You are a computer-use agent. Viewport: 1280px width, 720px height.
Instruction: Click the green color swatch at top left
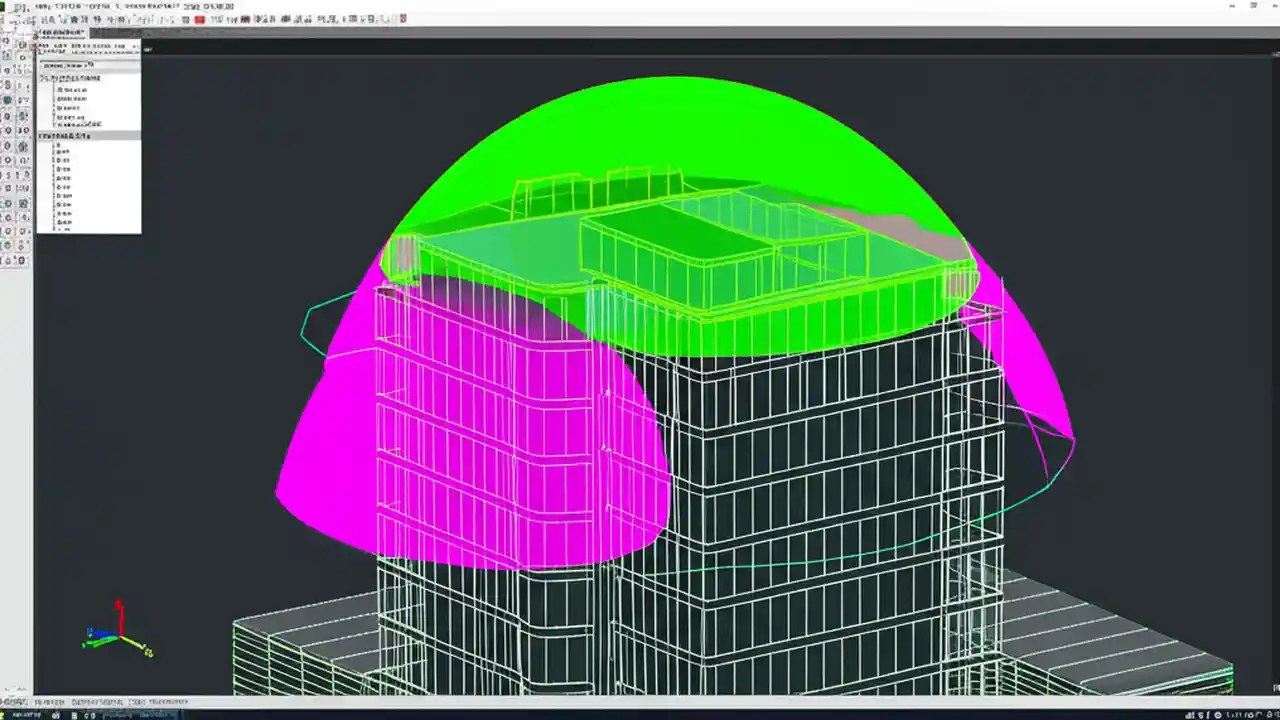[x=4, y=4]
